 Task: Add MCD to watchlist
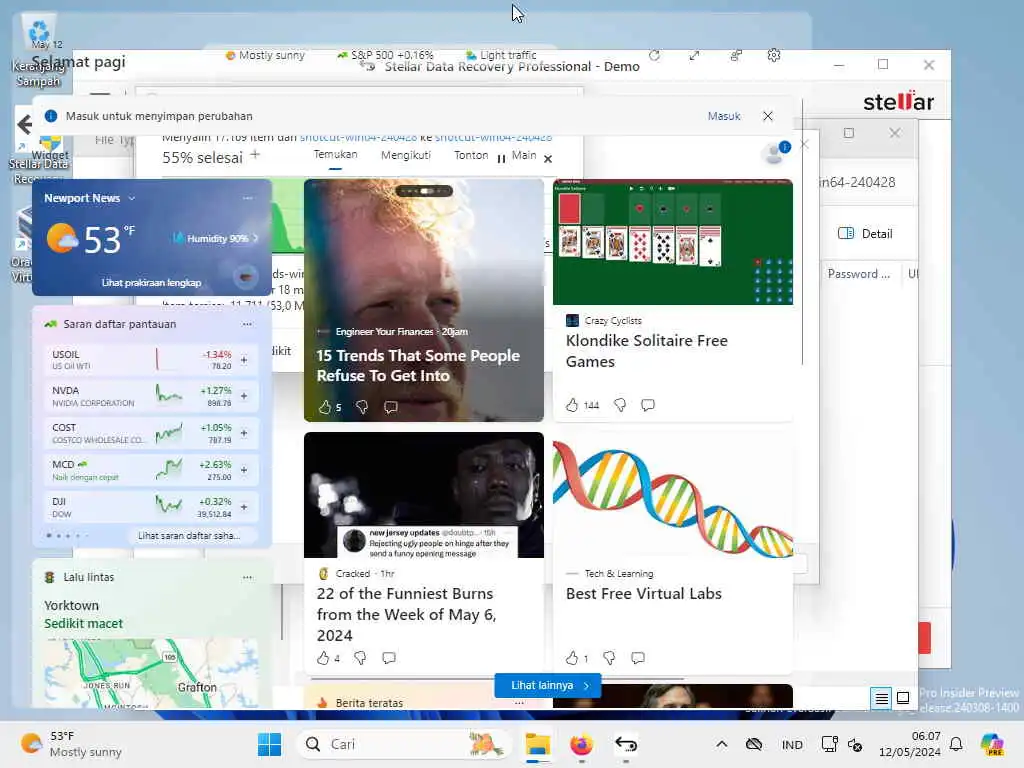tap(244, 470)
